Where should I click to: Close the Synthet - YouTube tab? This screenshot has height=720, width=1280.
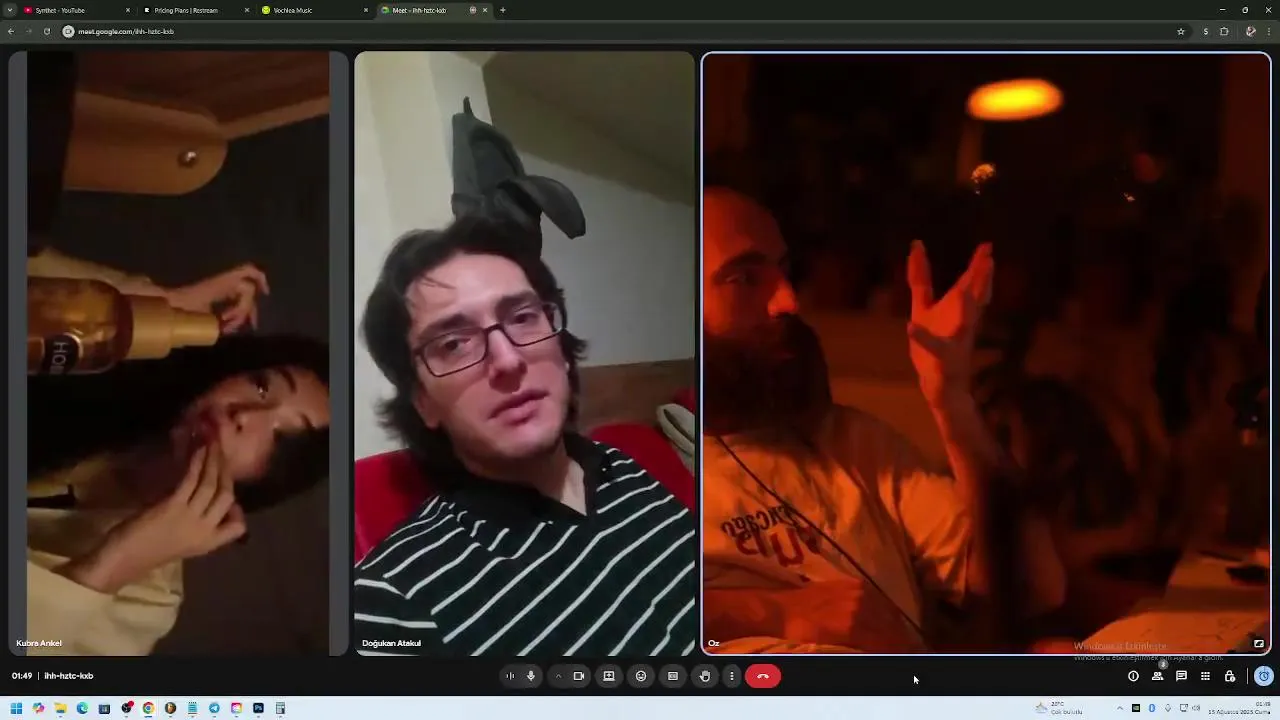[x=128, y=10]
